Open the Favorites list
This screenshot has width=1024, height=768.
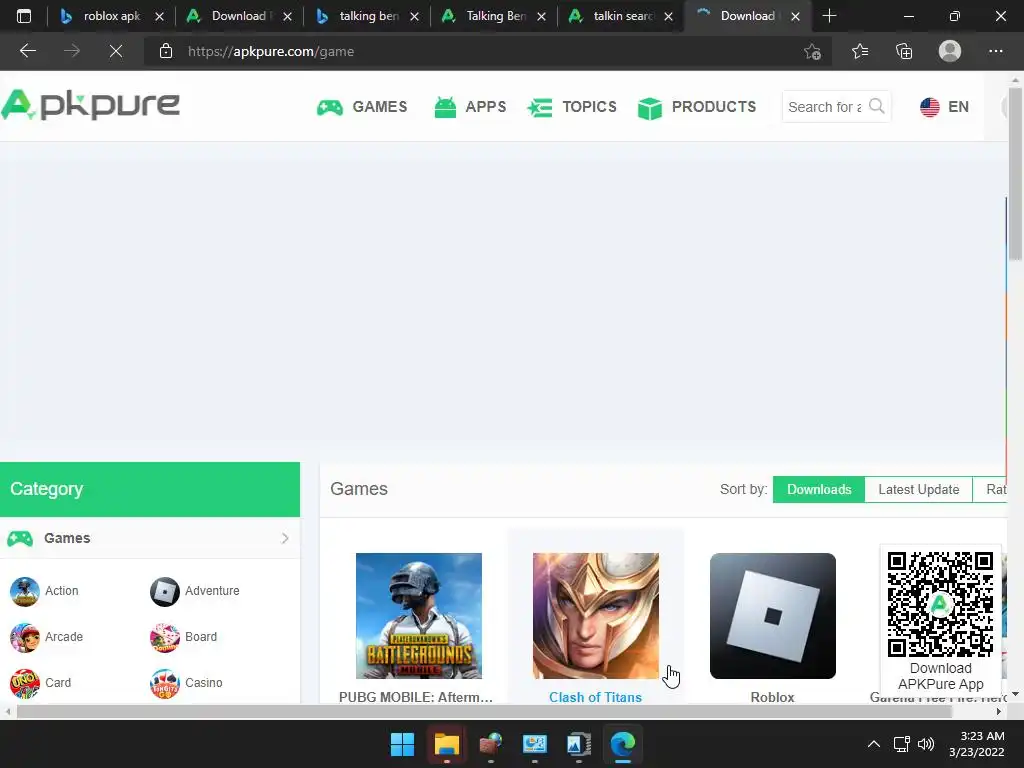click(860, 51)
